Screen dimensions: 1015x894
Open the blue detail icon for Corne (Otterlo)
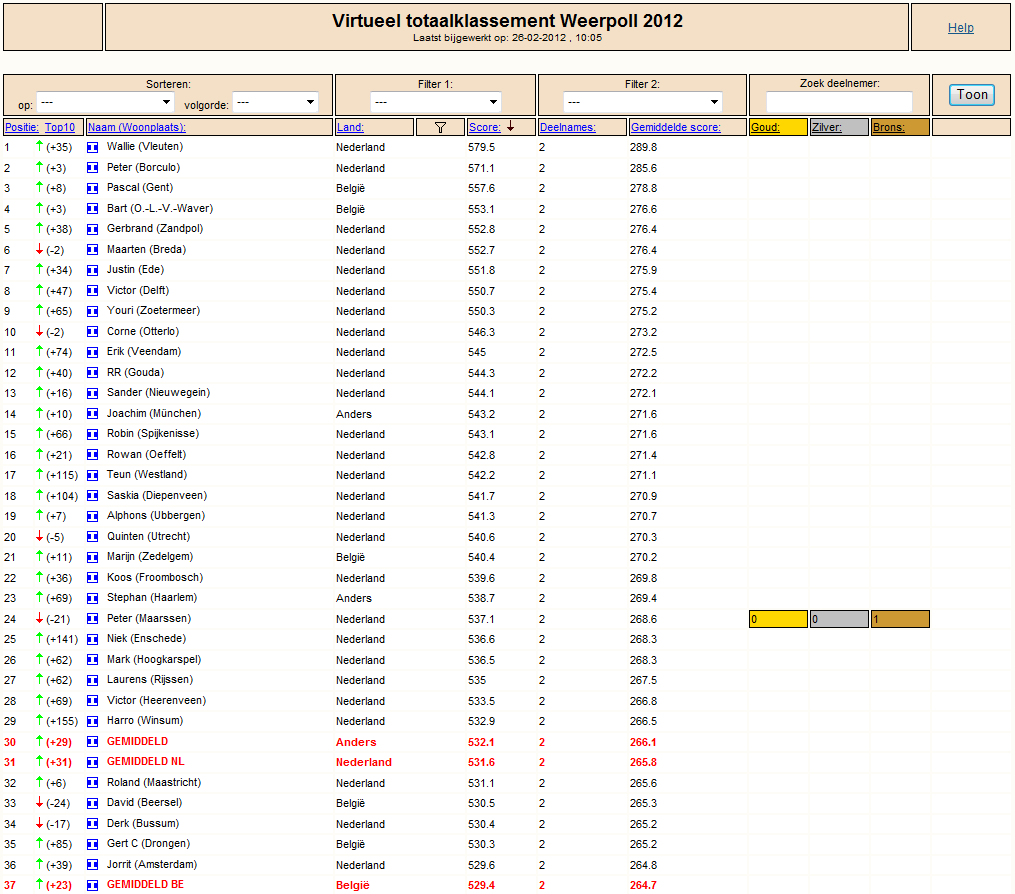[x=93, y=332]
